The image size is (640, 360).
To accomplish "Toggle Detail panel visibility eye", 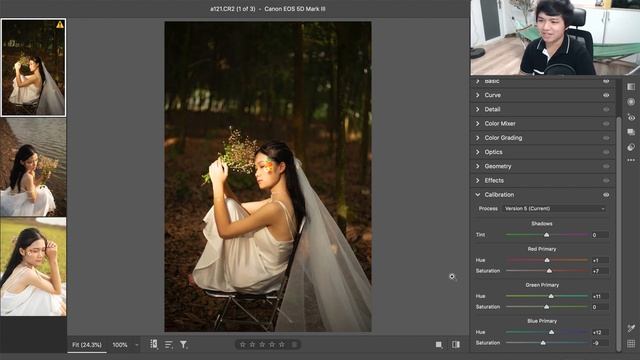I will click(606, 109).
